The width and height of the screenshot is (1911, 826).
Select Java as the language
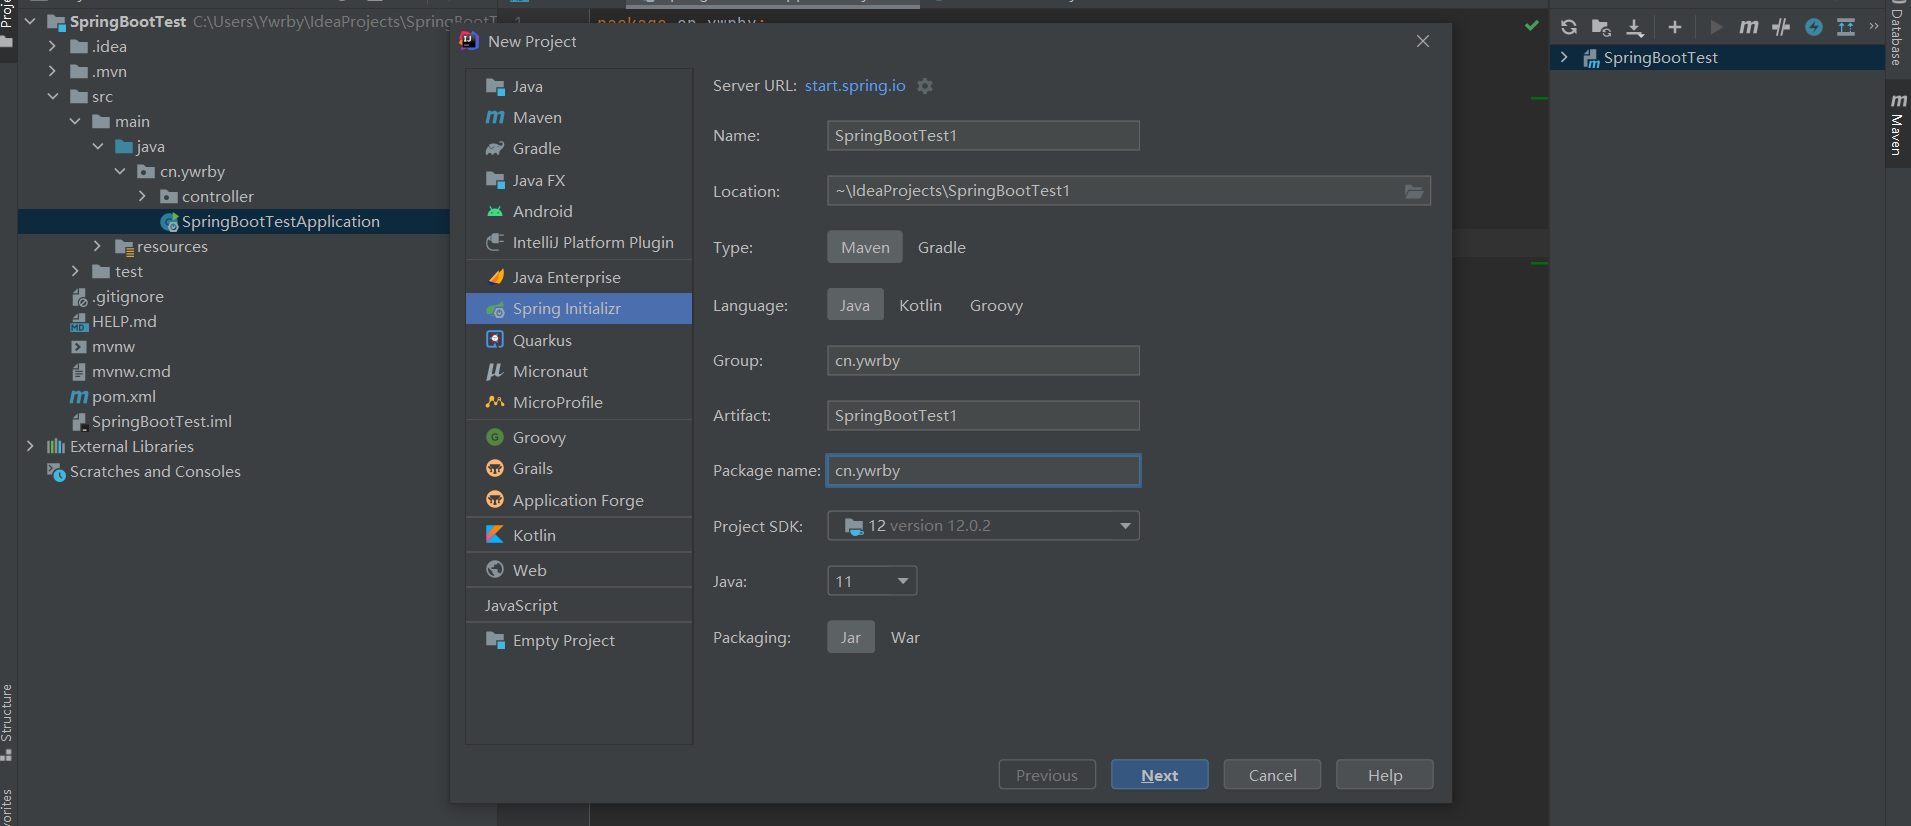[x=855, y=305]
